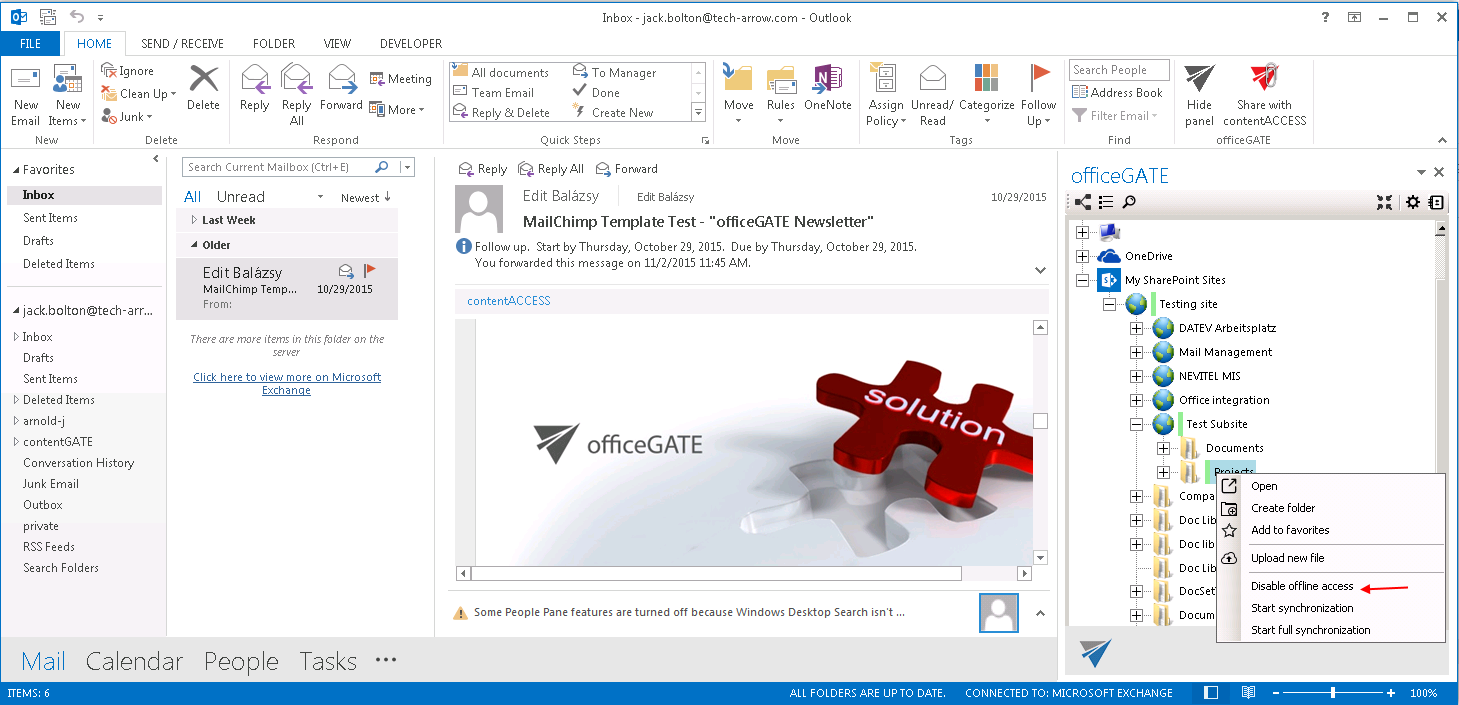Click the zoom slider handle in status bar

(1333, 693)
